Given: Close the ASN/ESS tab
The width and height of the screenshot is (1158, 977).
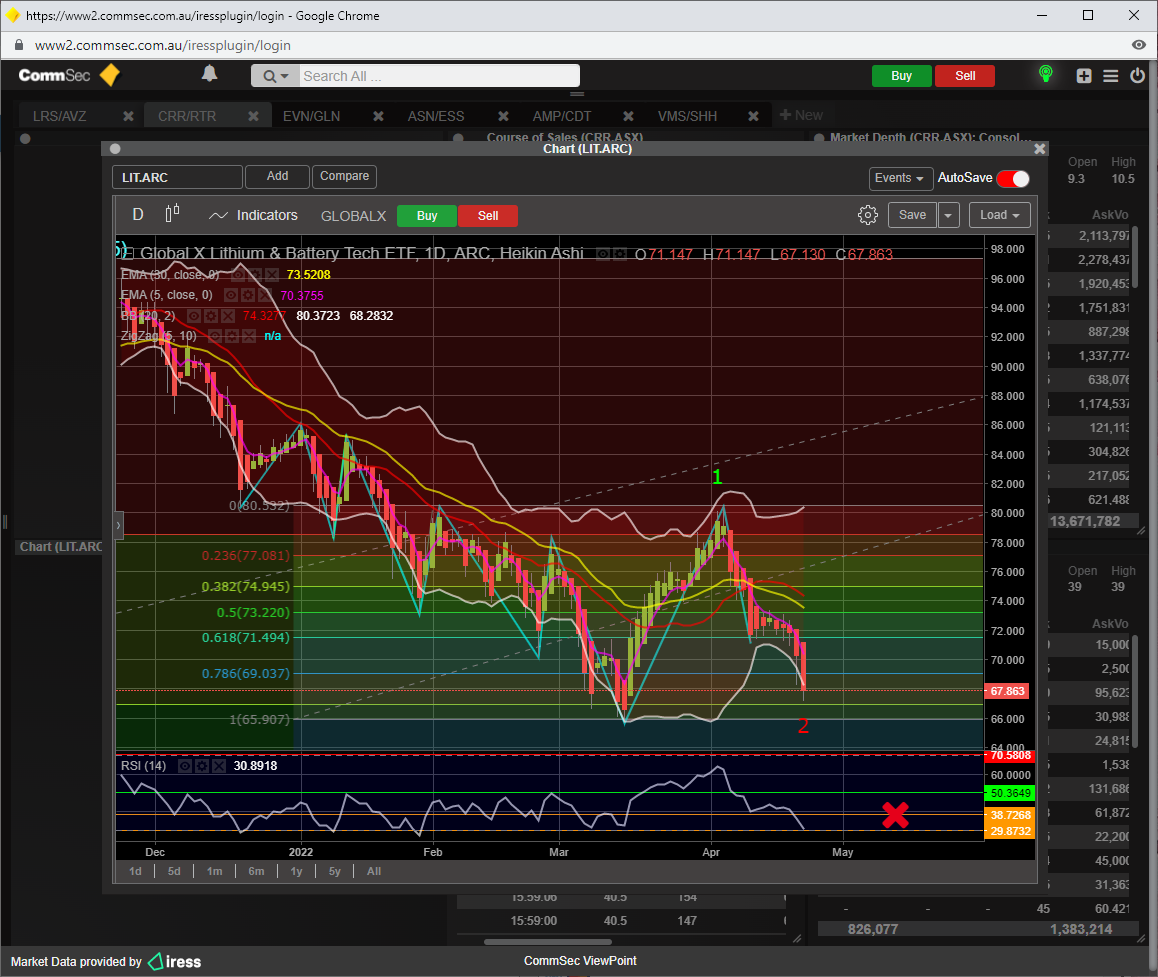Looking at the screenshot, I should pos(503,116).
